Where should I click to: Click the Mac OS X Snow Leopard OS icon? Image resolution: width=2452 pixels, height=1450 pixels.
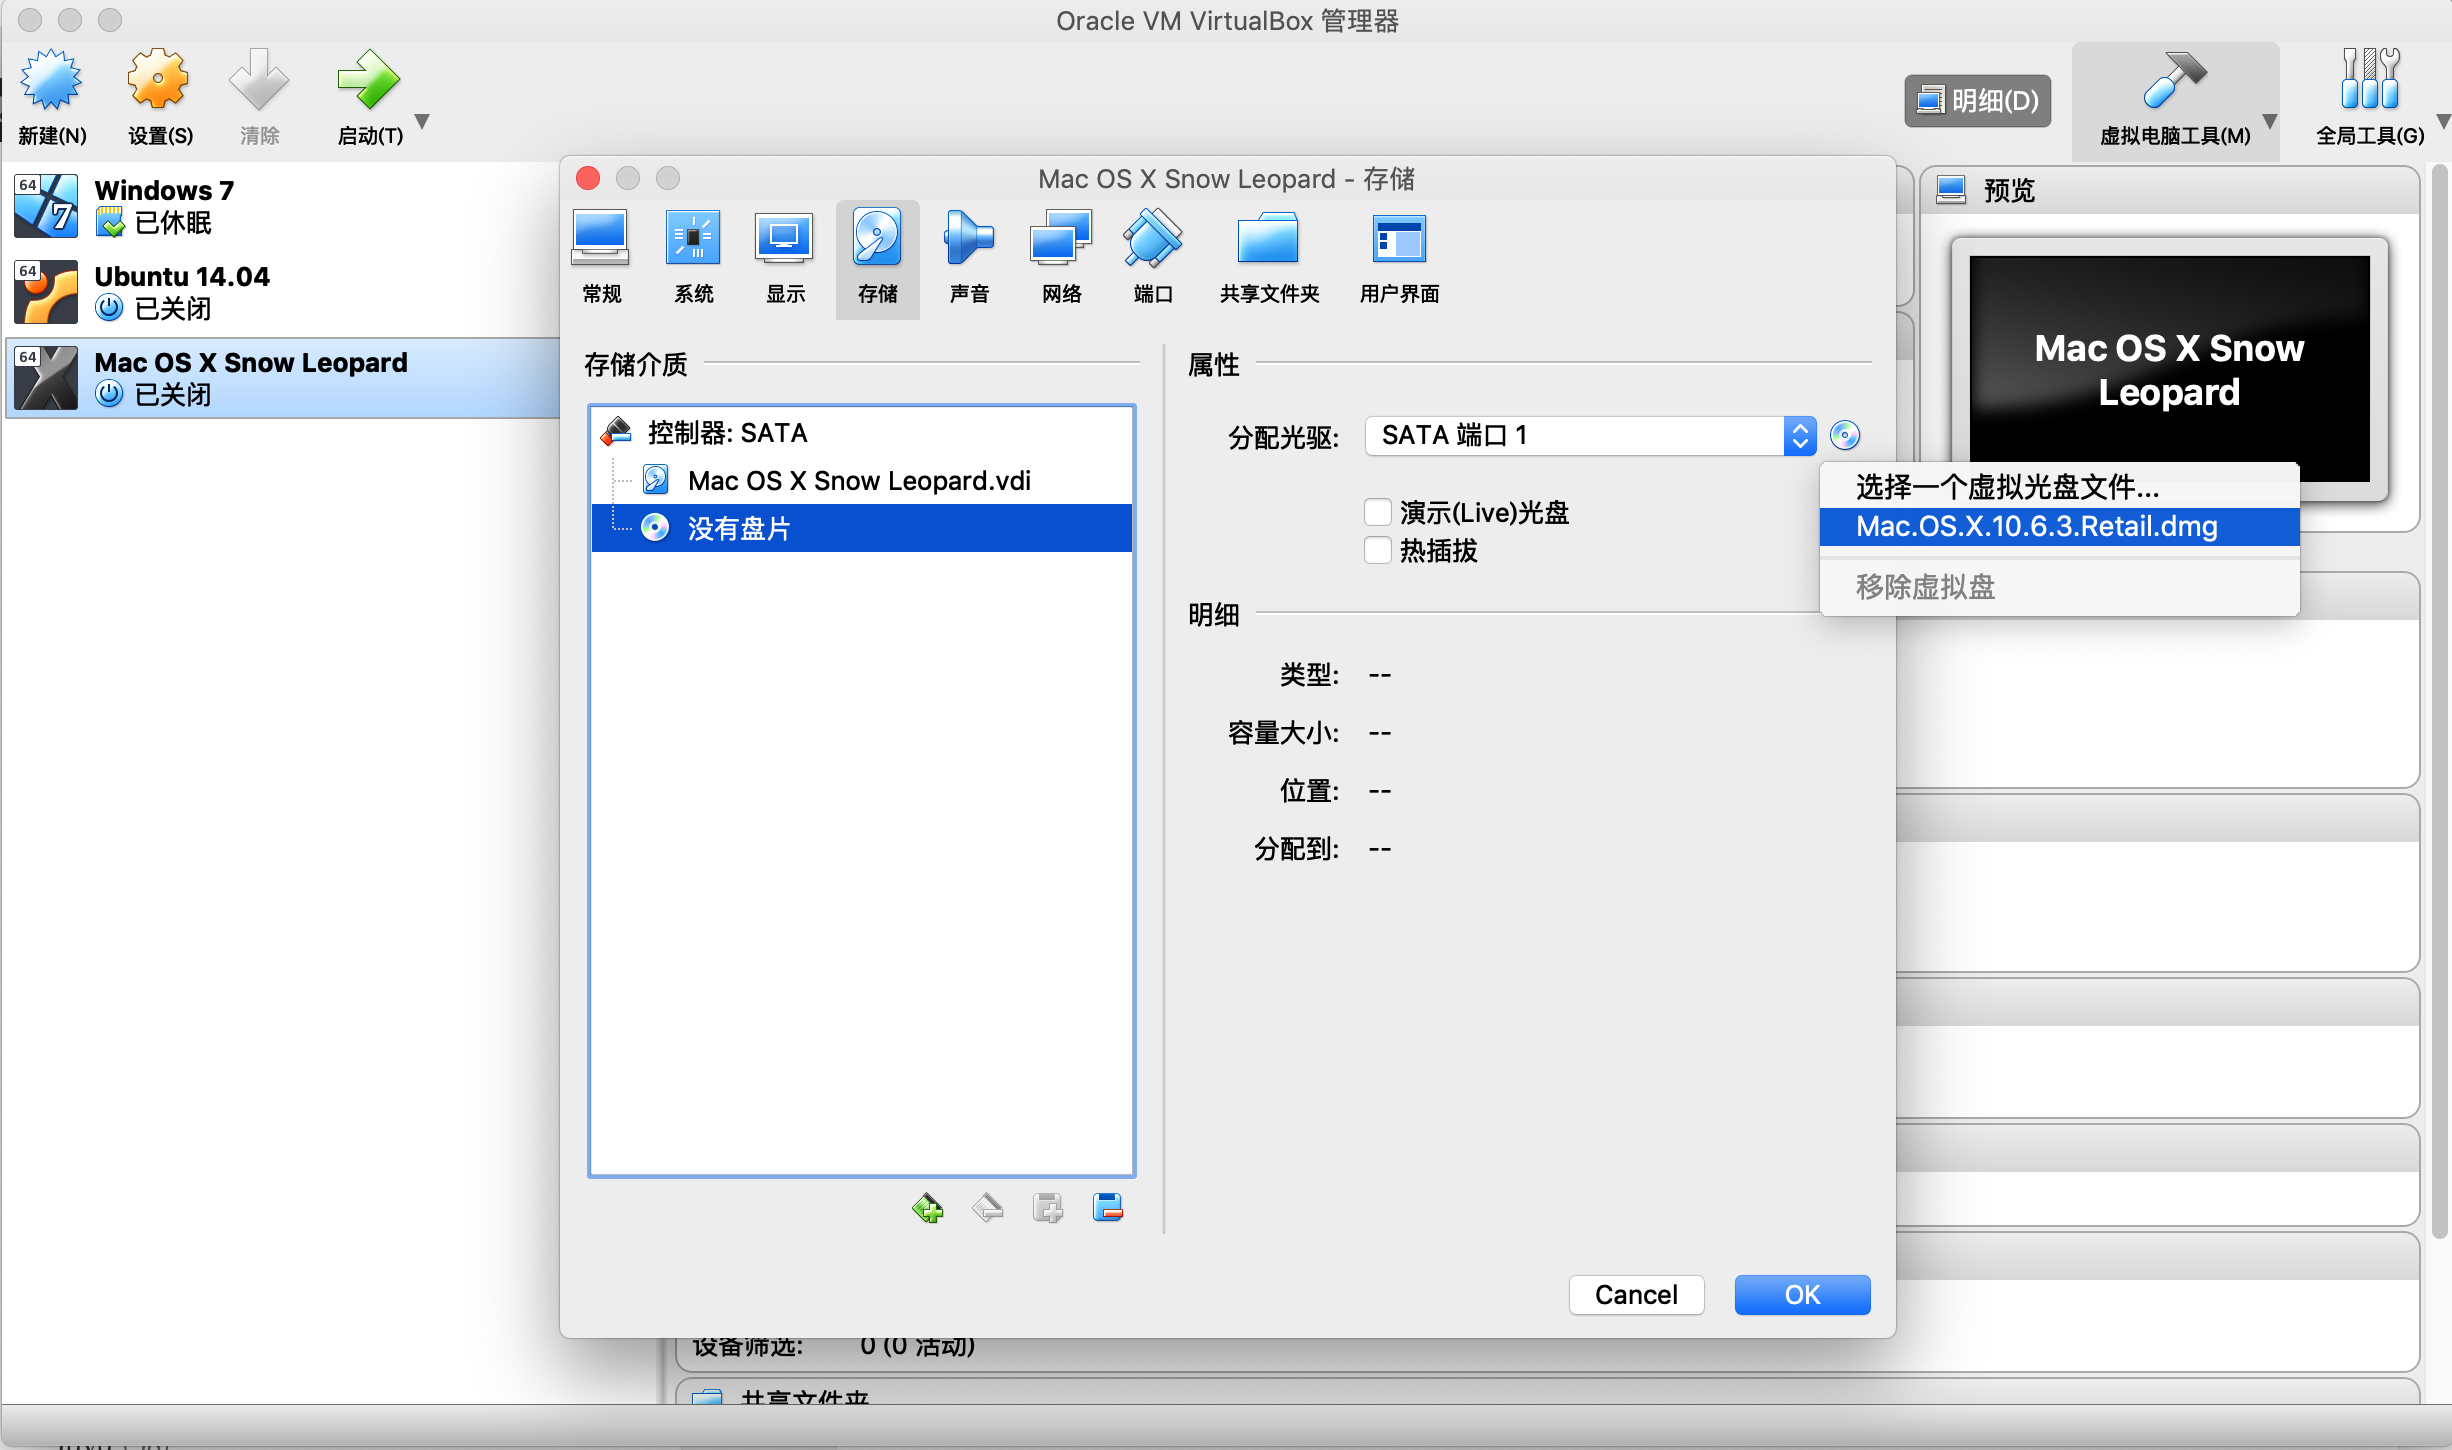(x=46, y=378)
